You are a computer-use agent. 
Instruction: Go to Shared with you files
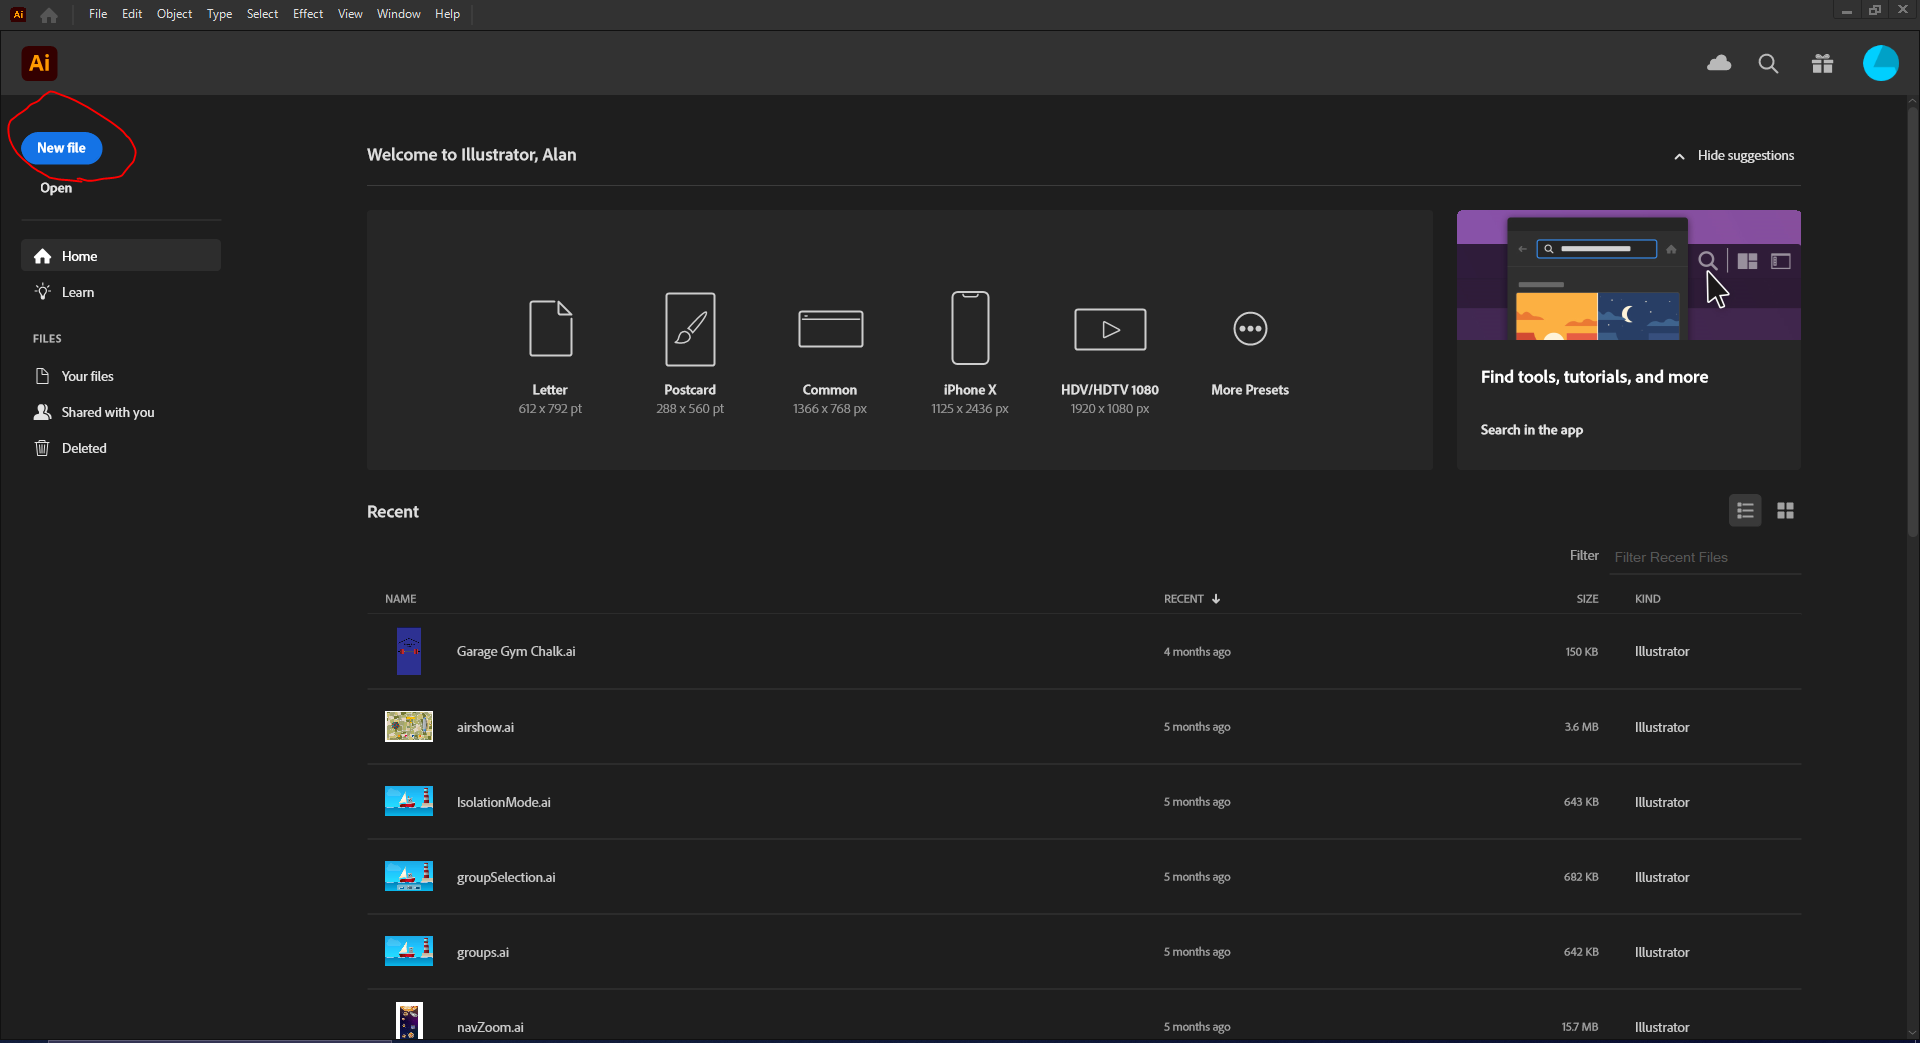[x=108, y=412]
